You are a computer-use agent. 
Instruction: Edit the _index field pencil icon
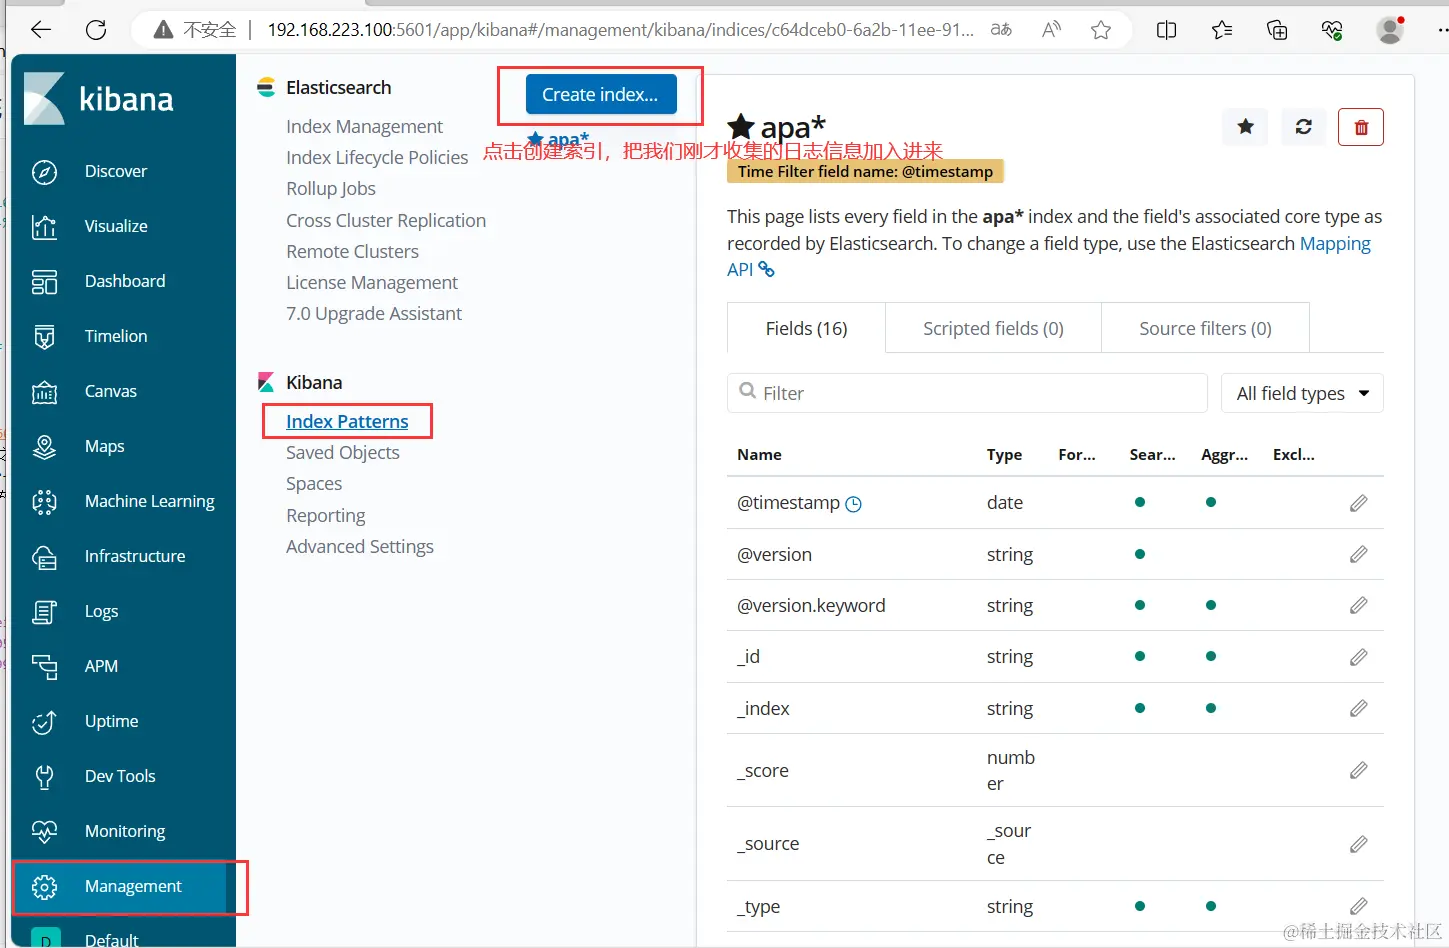(1358, 709)
